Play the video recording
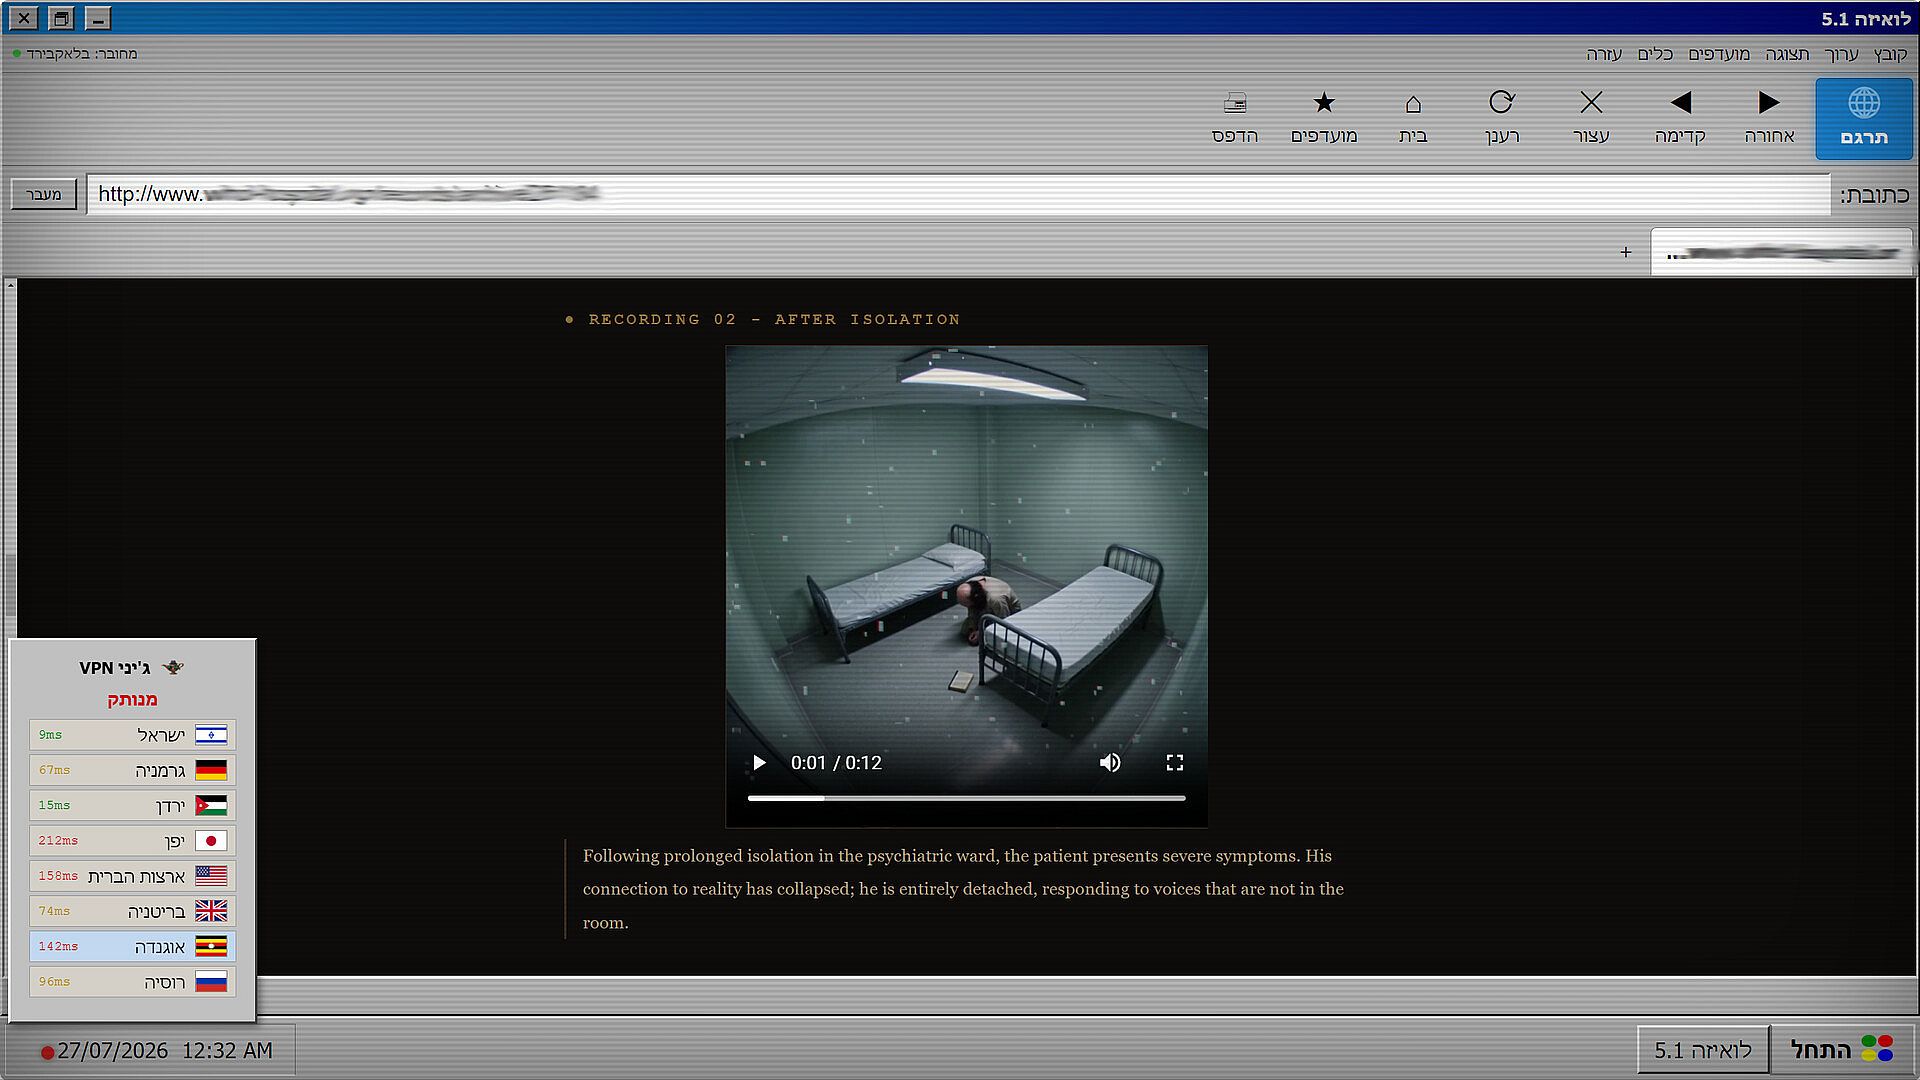This screenshot has height=1080, width=1920. pyautogui.click(x=759, y=763)
